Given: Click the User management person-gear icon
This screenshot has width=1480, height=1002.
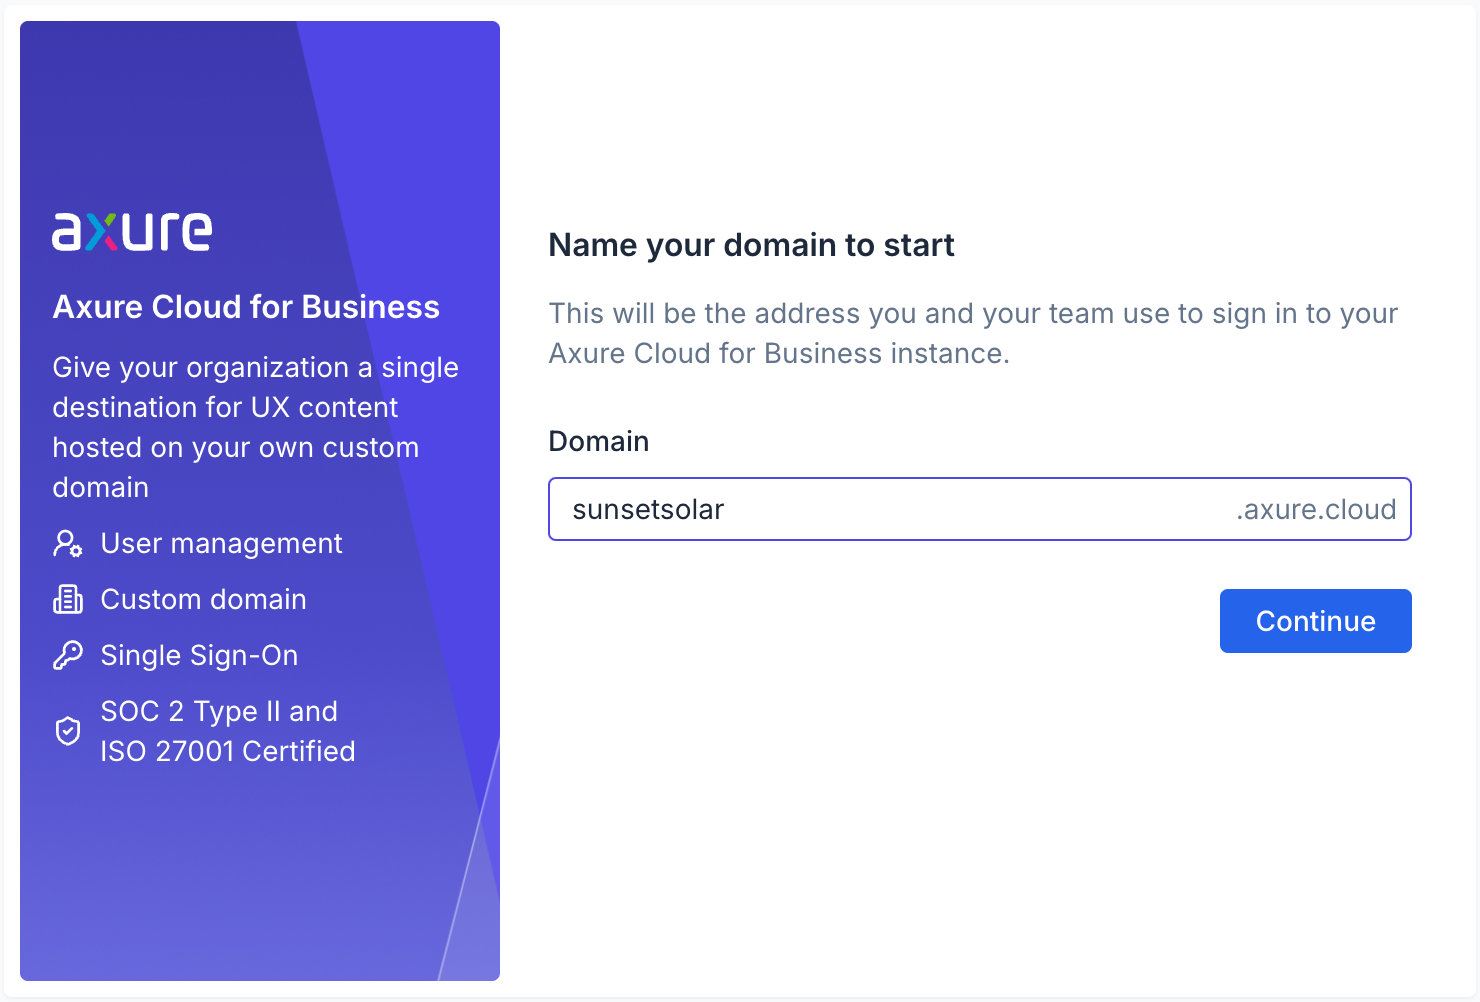Looking at the screenshot, I should pyautogui.click(x=68, y=544).
